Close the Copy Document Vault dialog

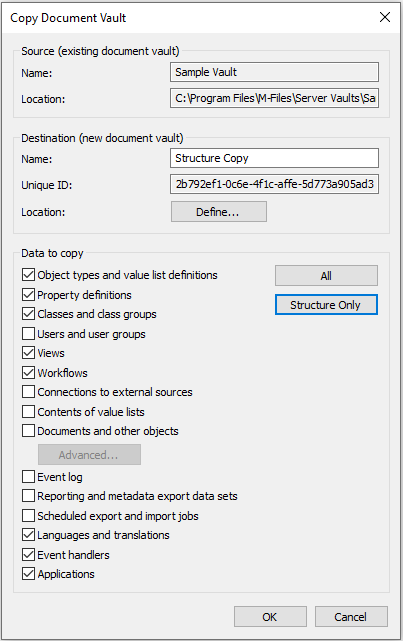coord(385,17)
